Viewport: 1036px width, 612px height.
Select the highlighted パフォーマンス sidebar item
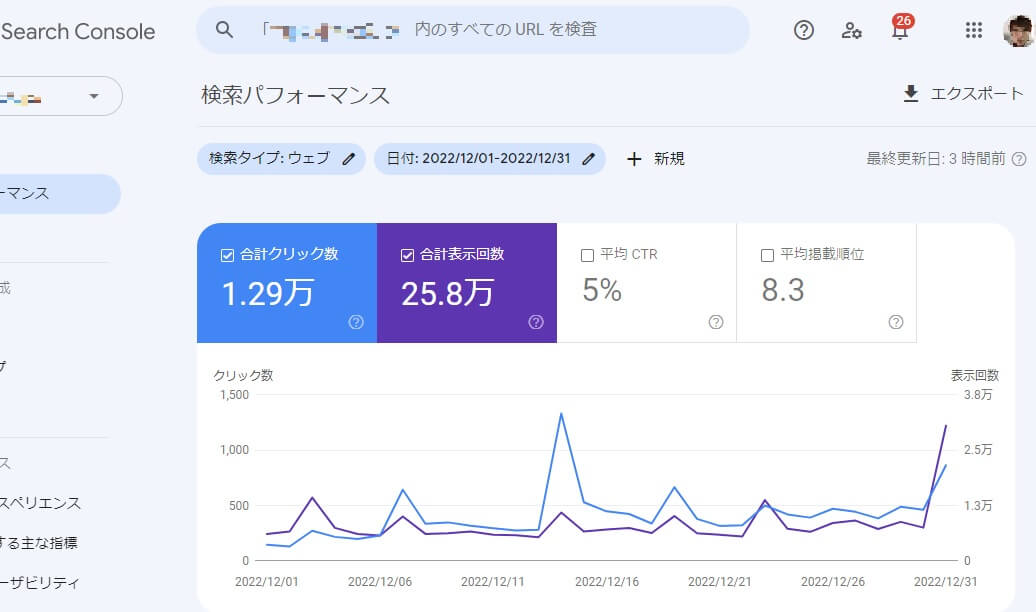pos(59,194)
